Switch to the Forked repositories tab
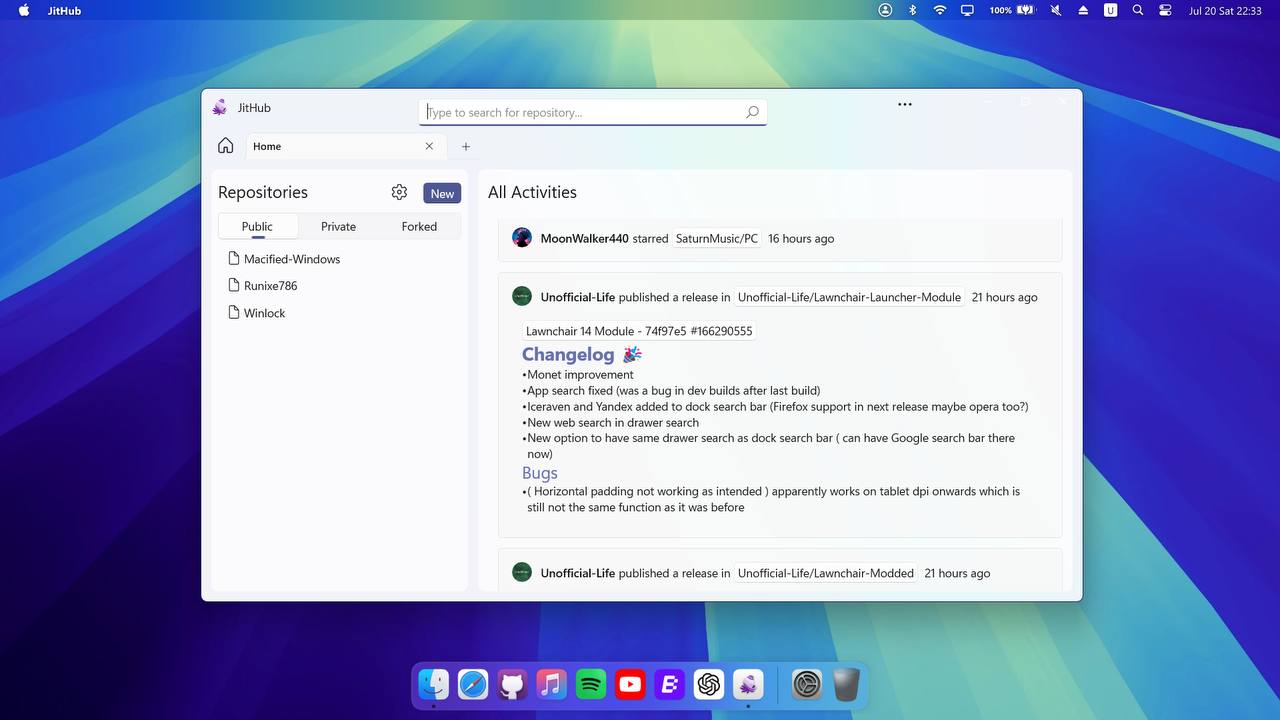Viewport: 1280px width, 720px height. (x=419, y=226)
